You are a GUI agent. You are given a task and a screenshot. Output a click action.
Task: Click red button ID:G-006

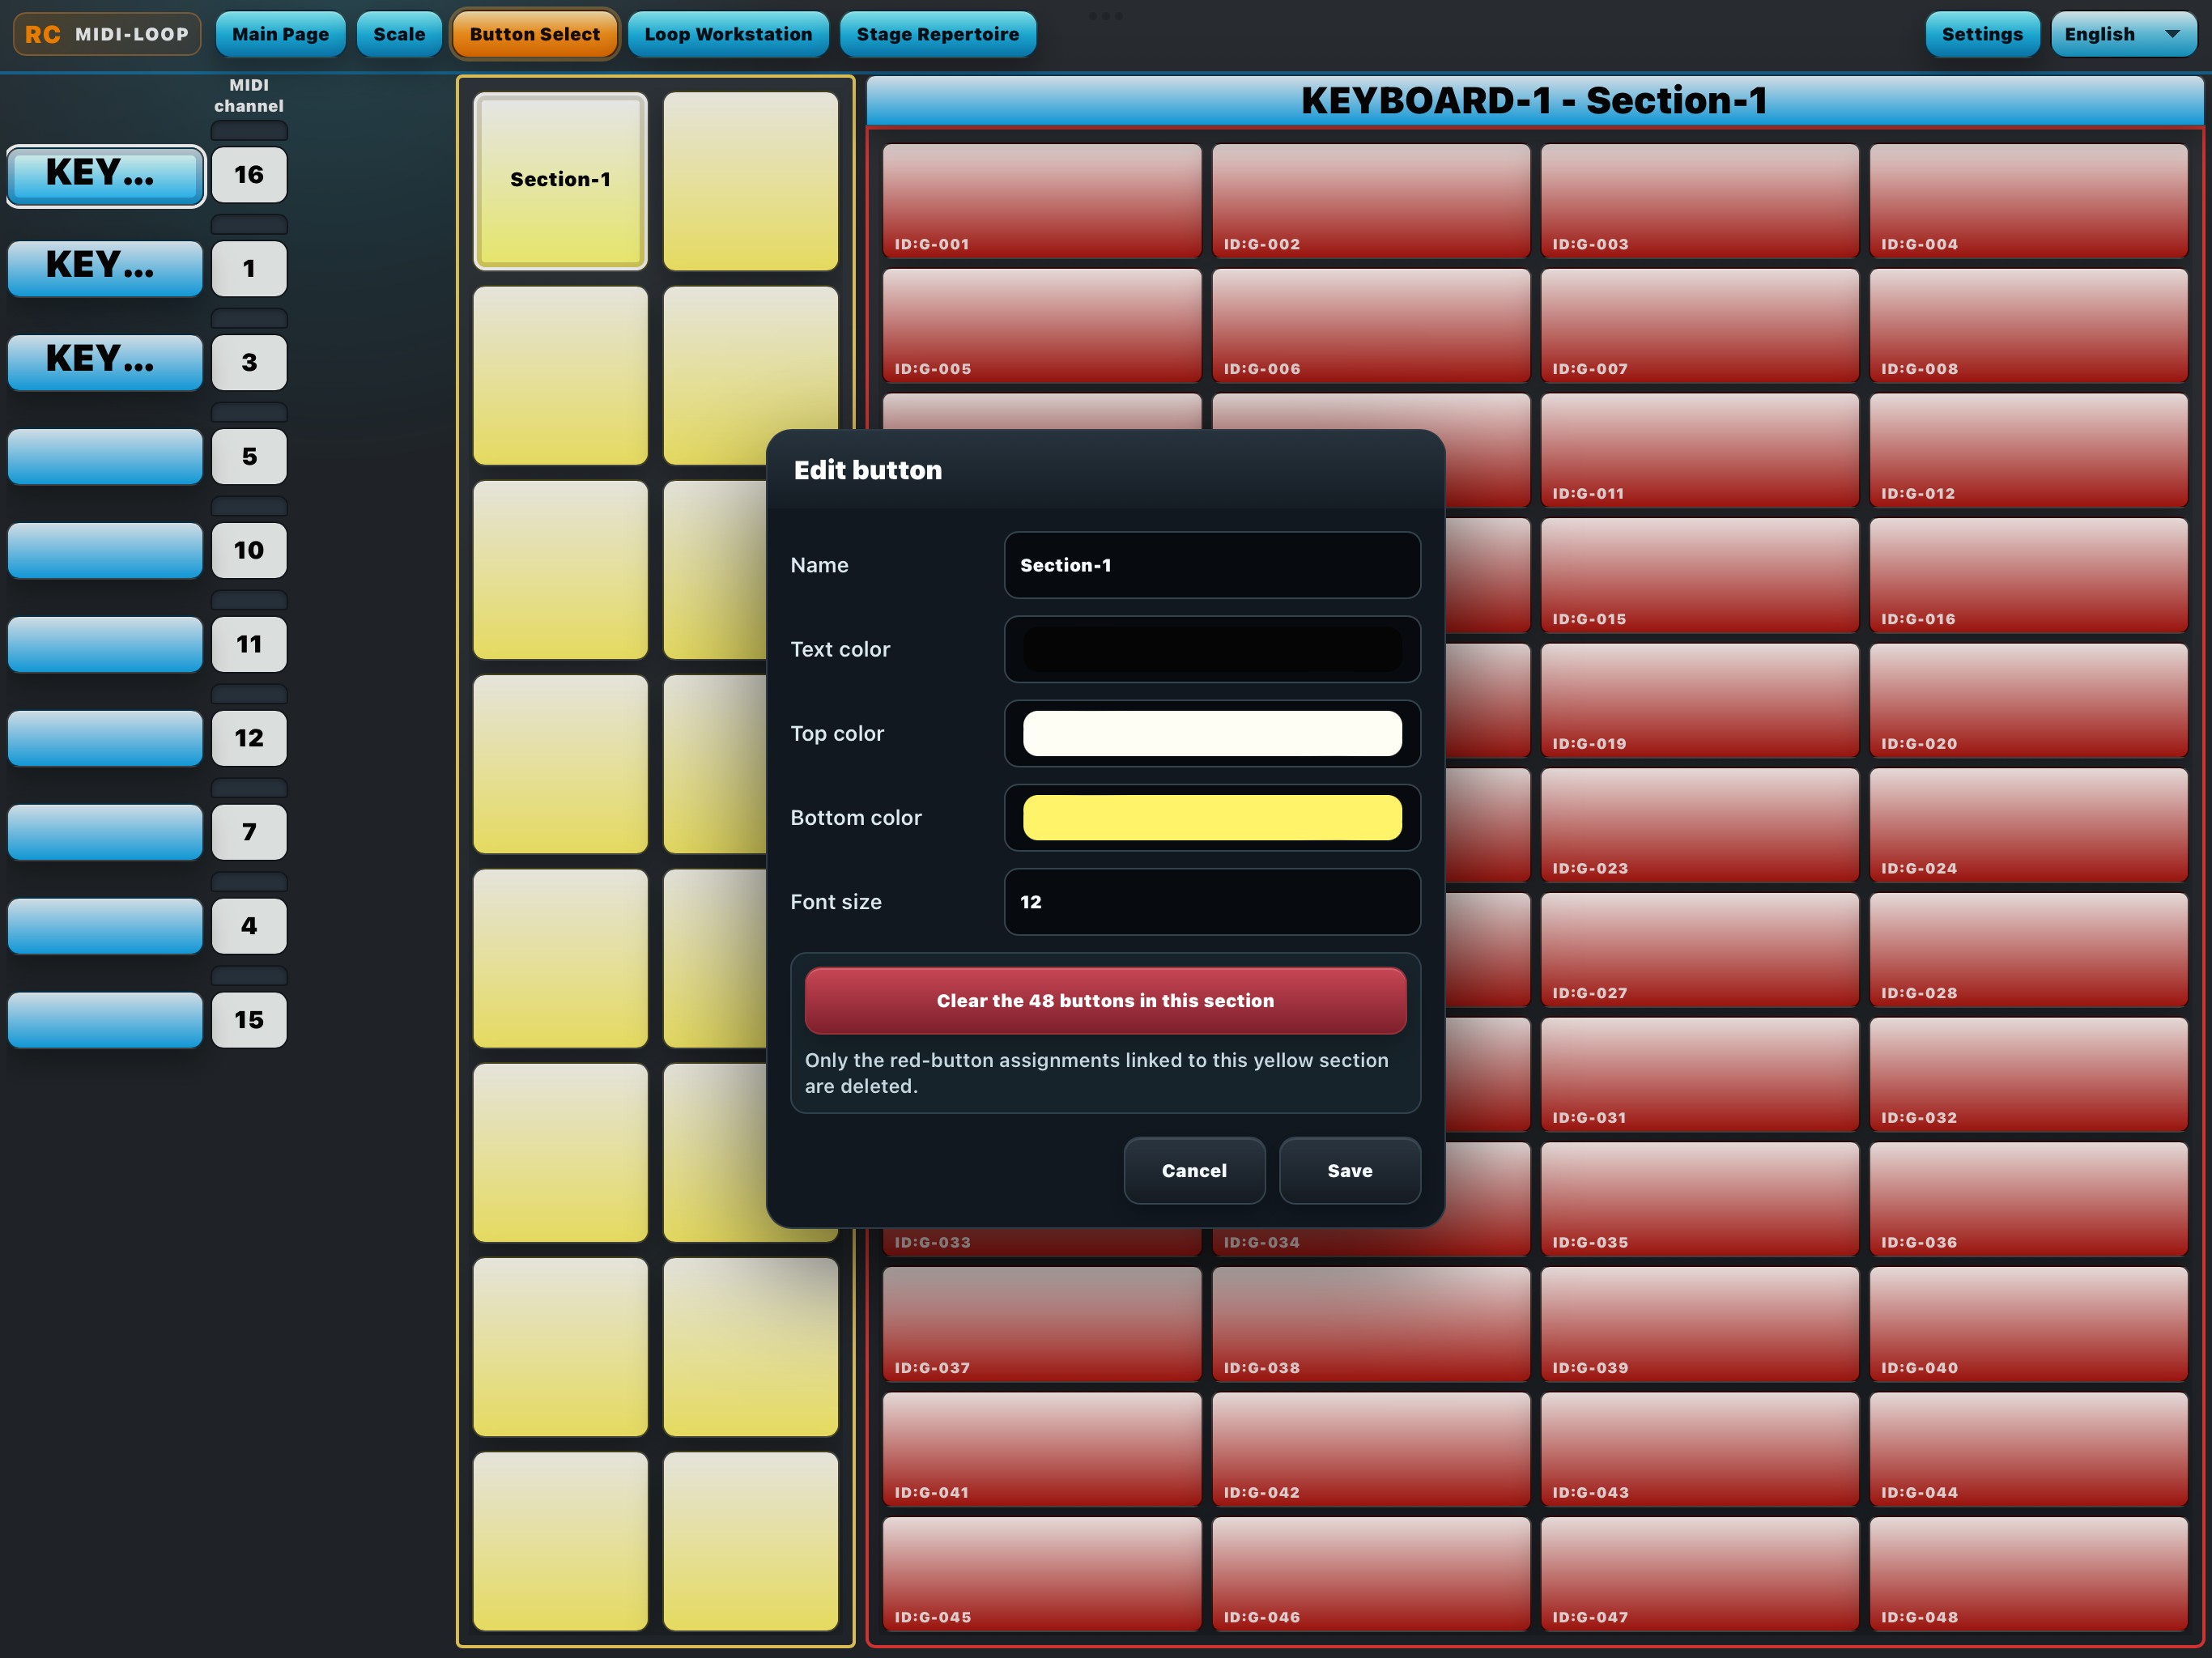click(1371, 326)
